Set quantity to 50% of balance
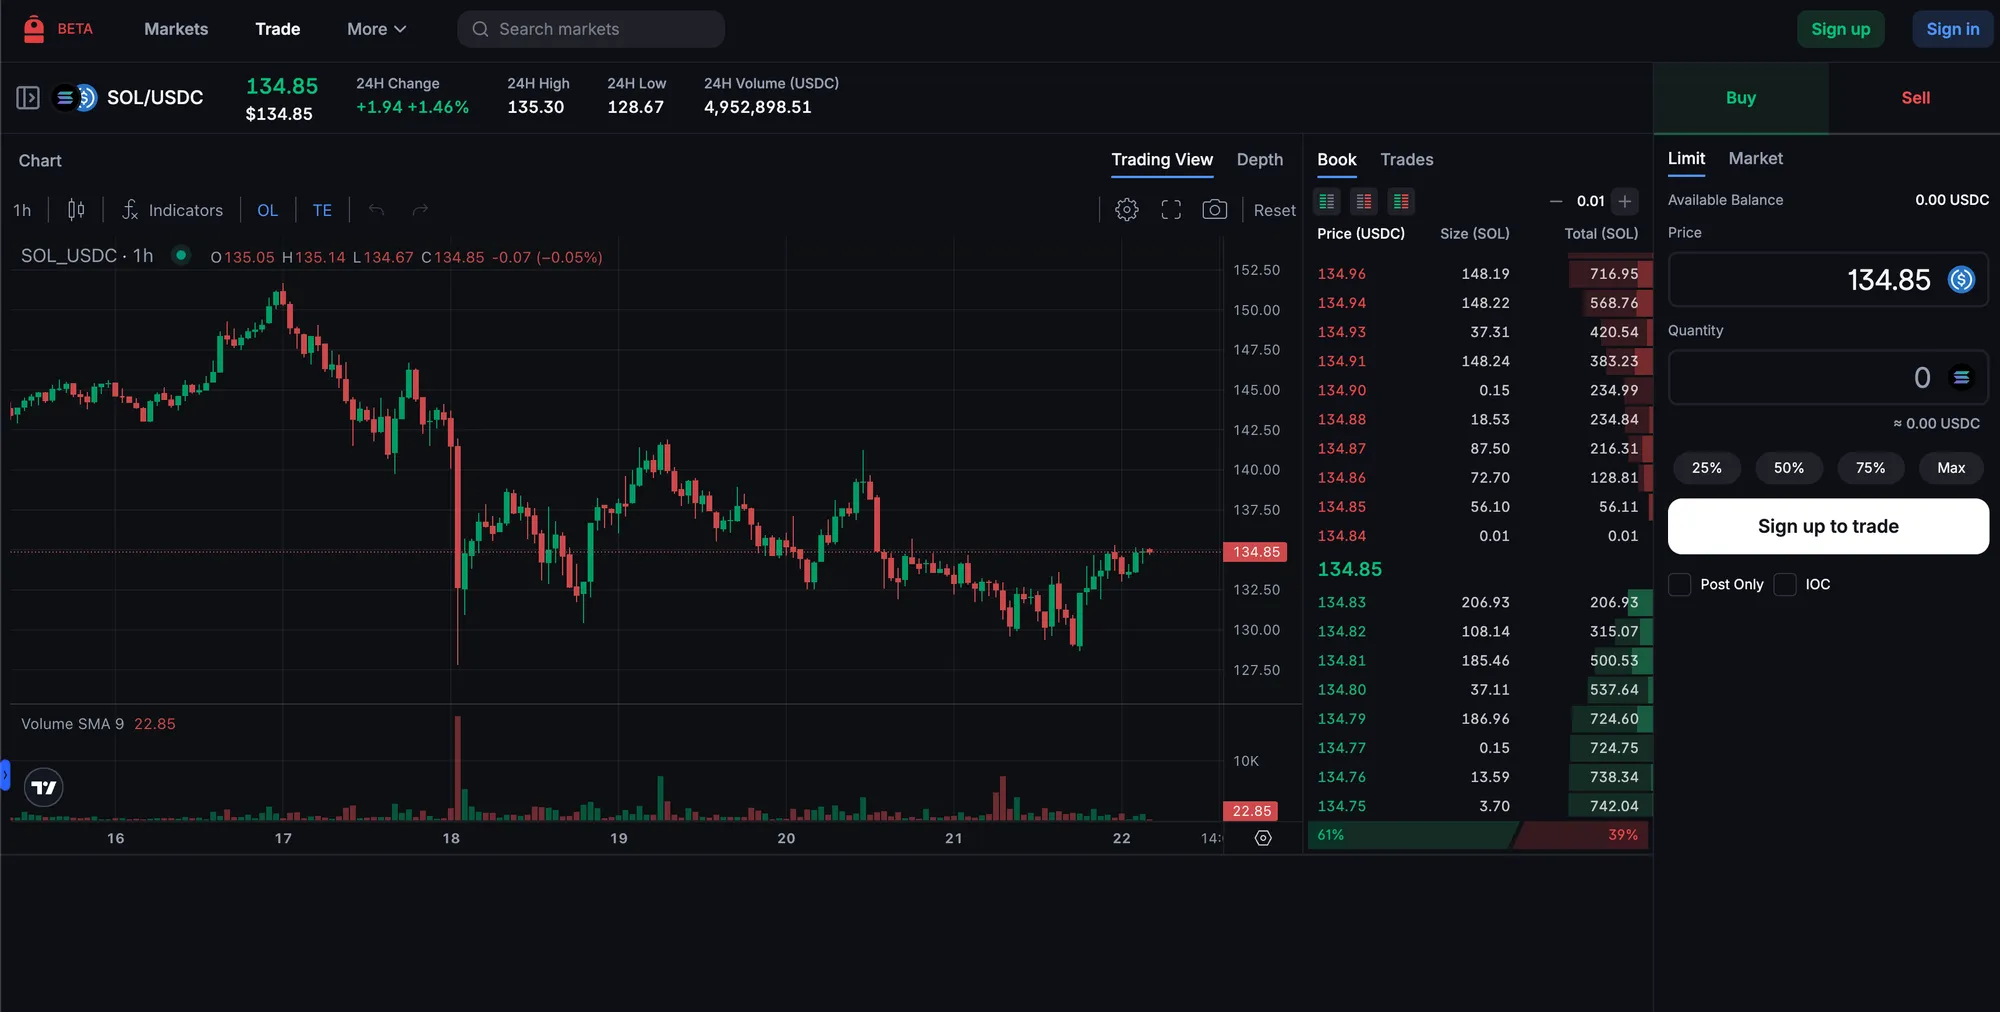Viewport: 2000px width, 1012px height. coord(1788,468)
